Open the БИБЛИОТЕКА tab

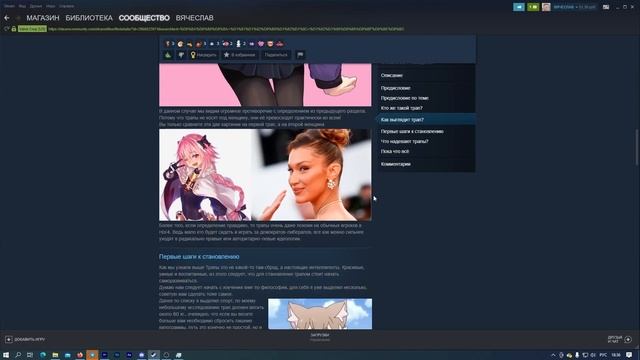[89, 18]
